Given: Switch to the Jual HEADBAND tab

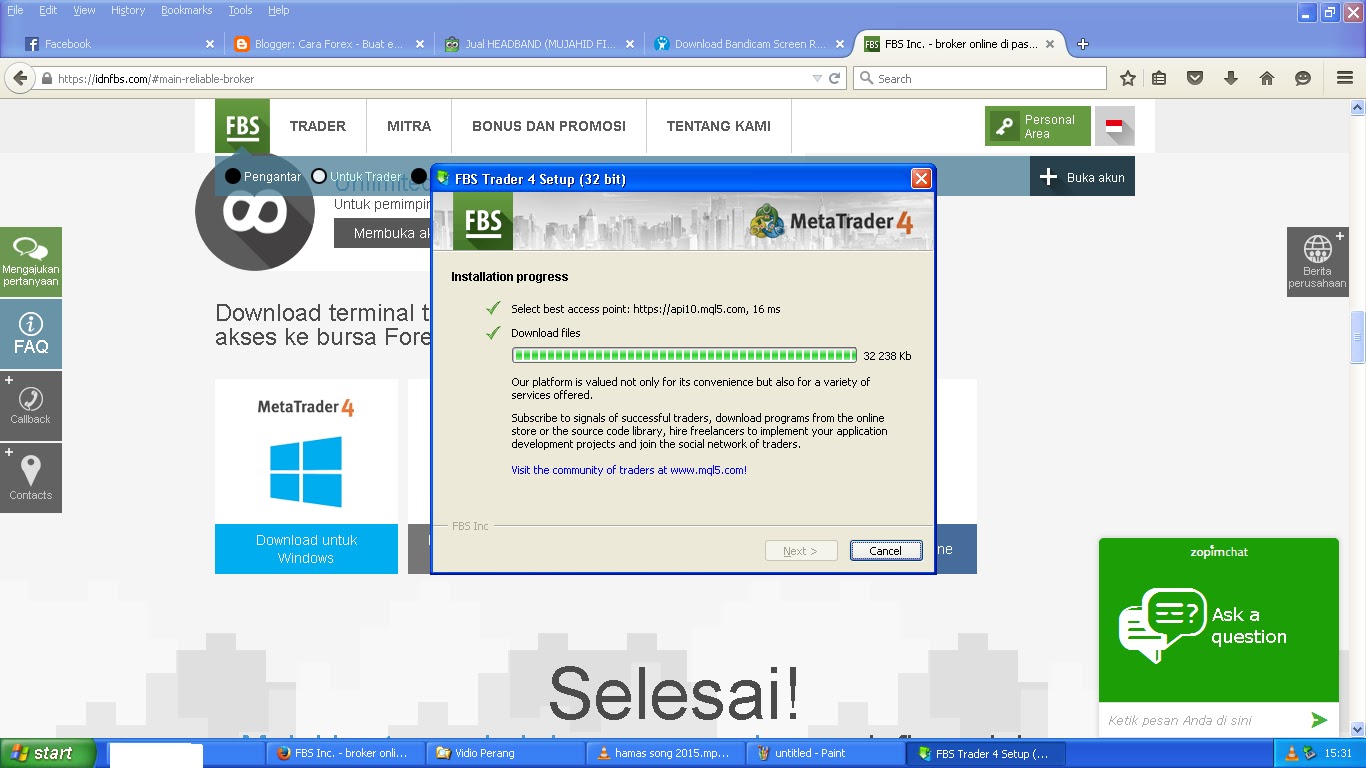Looking at the screenshot, I should tap(538, 44).
